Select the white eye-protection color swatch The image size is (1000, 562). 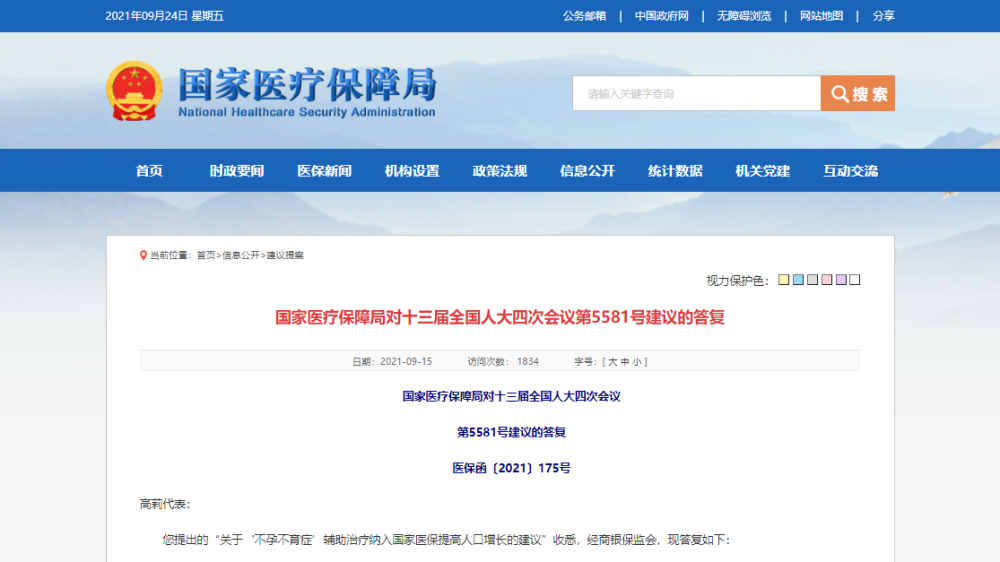click(855, 279)
